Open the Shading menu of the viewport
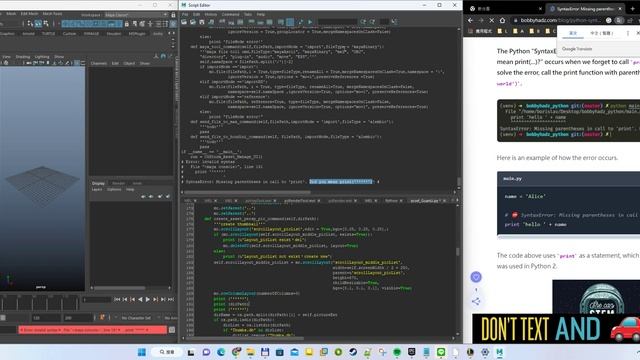The image size is (640, 360). coord(23,57)
